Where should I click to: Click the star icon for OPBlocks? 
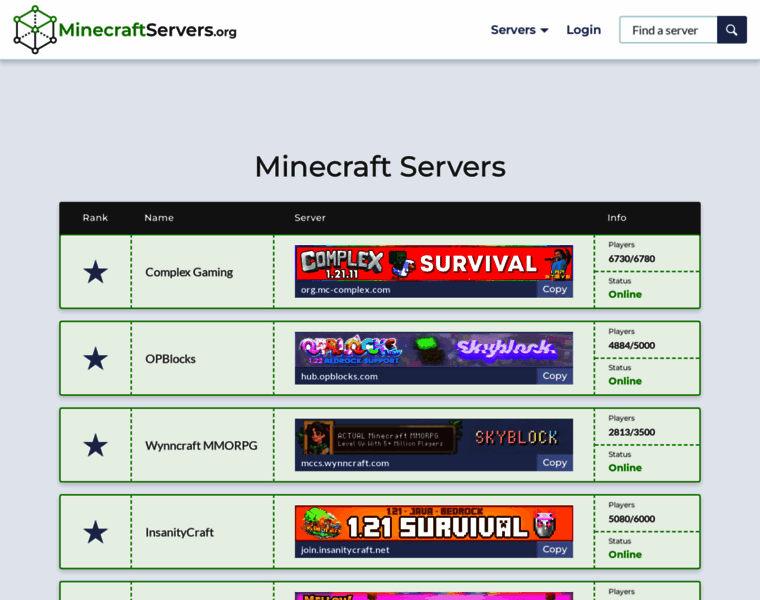(x=95, y=359)
